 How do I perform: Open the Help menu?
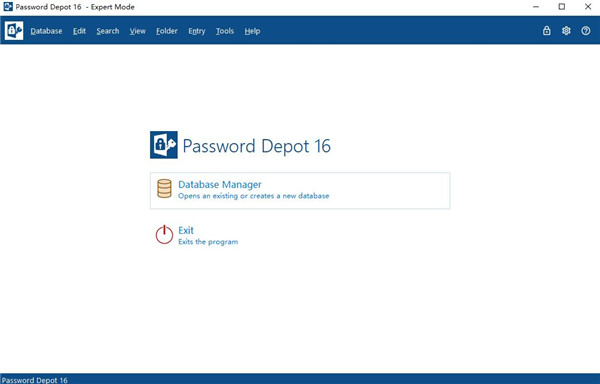click(252, 31)
